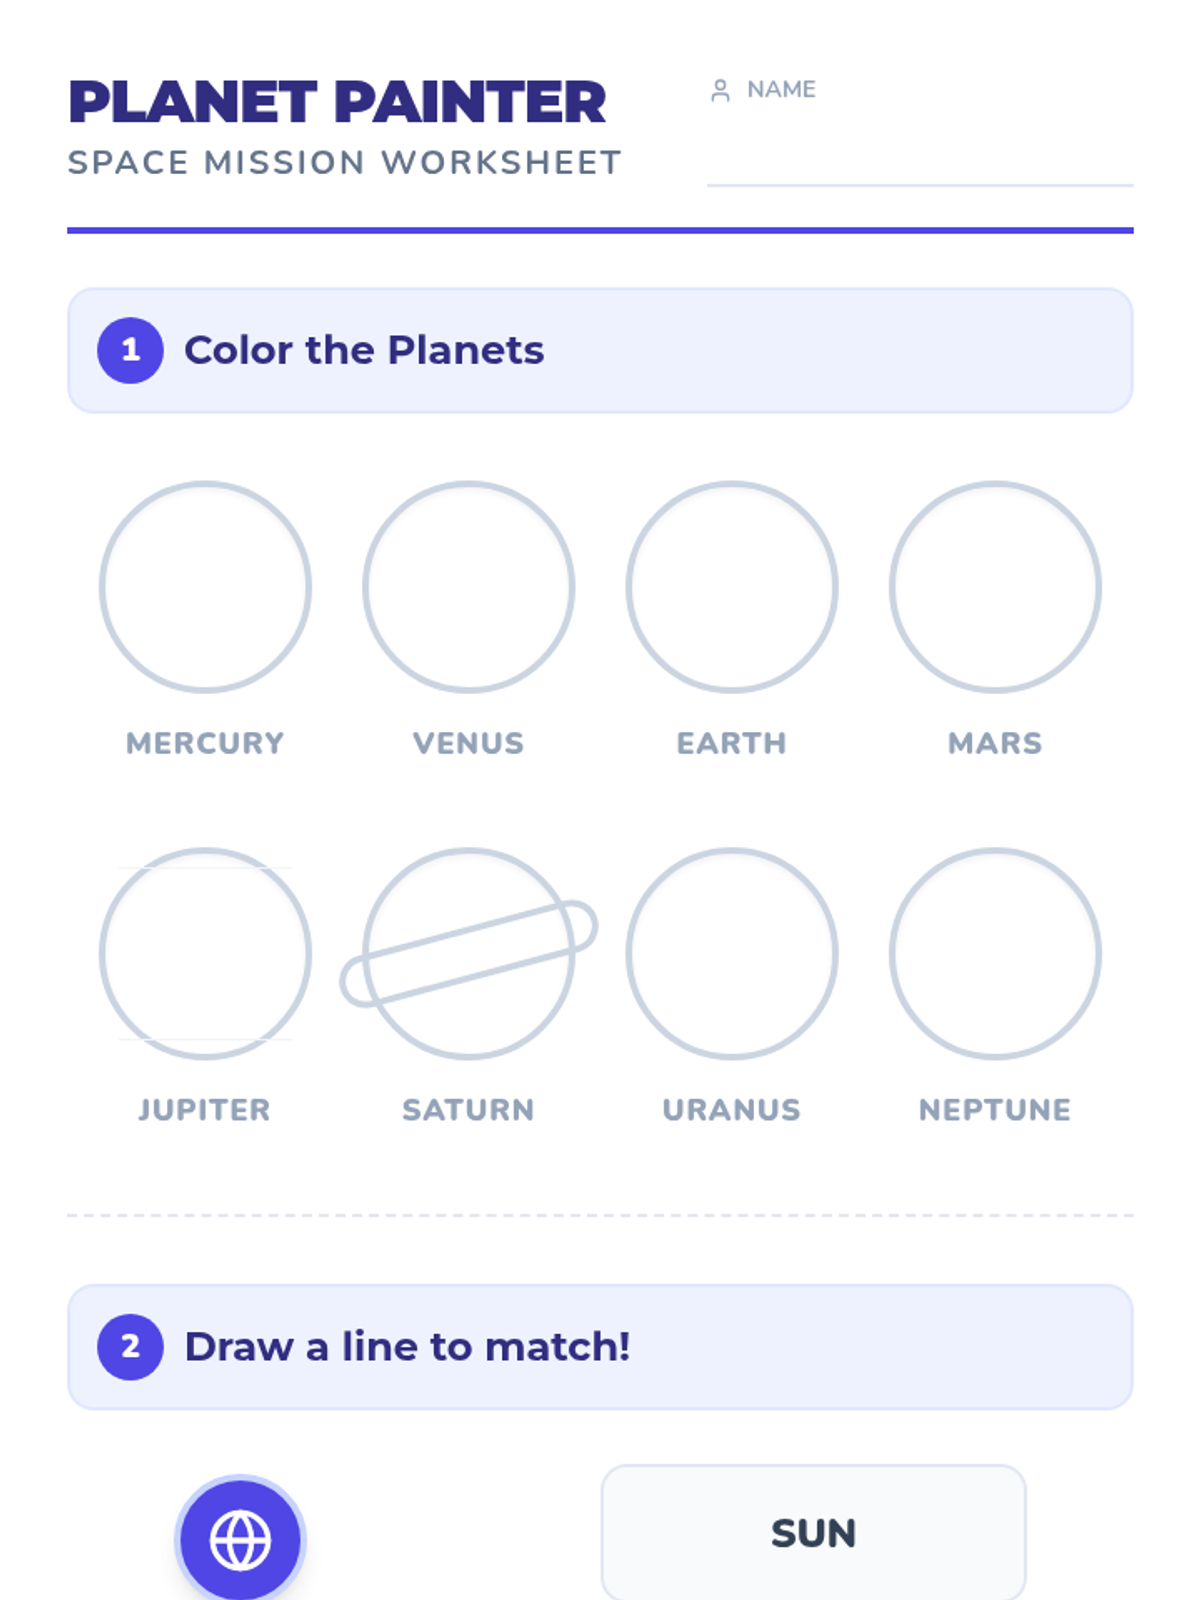Click the Jupiter planet outline
Screen dimensions: 1200x1600
coord(205,954)
